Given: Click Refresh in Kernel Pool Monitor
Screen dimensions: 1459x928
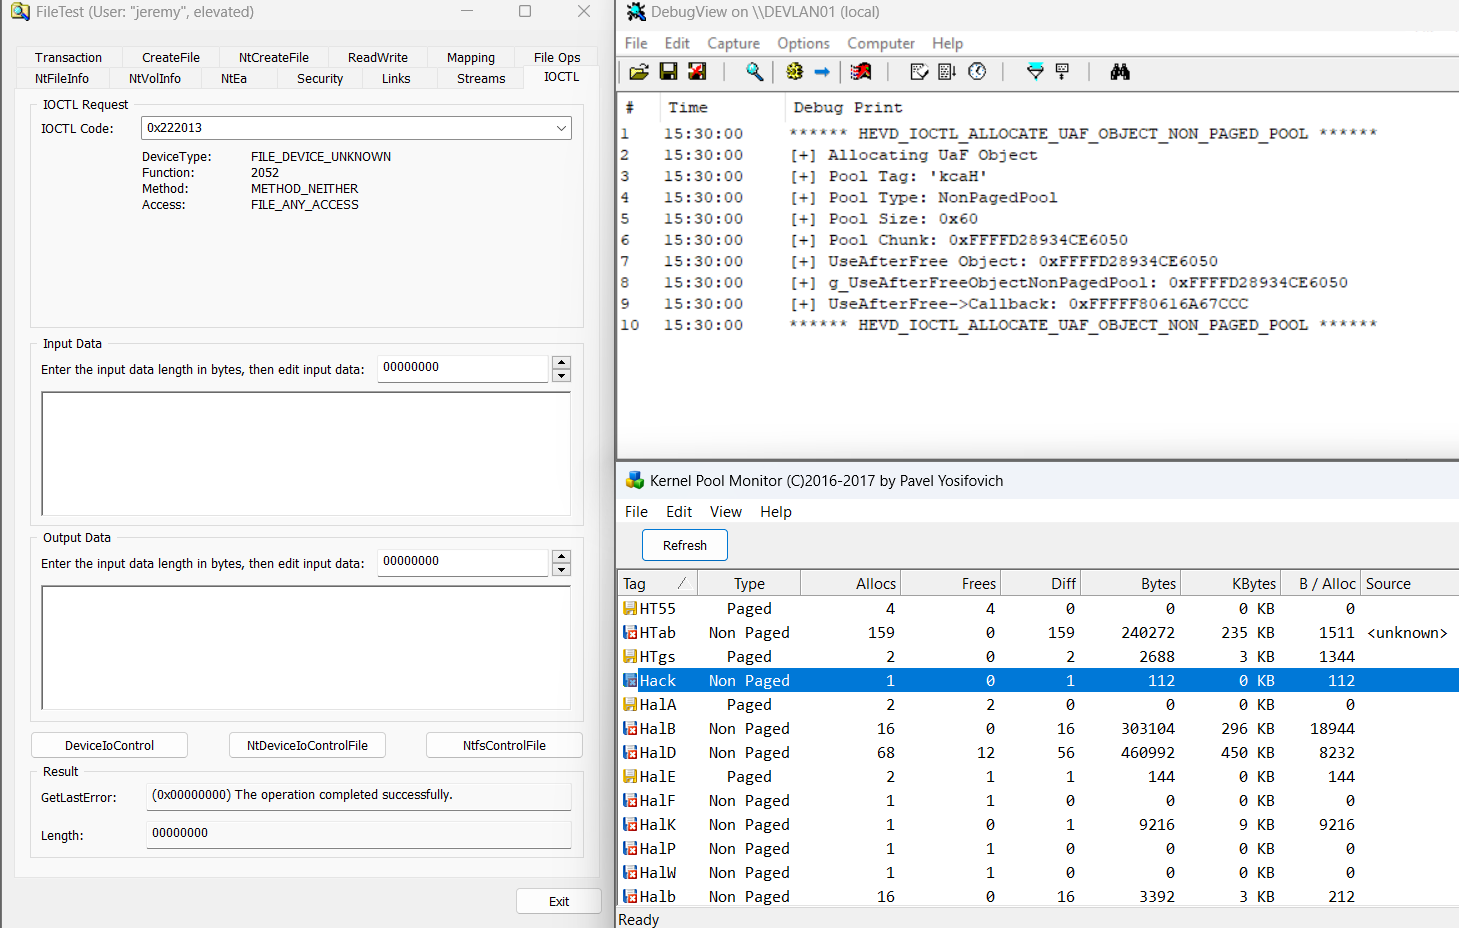Looking at the screenshot, I should click(685, 545).
